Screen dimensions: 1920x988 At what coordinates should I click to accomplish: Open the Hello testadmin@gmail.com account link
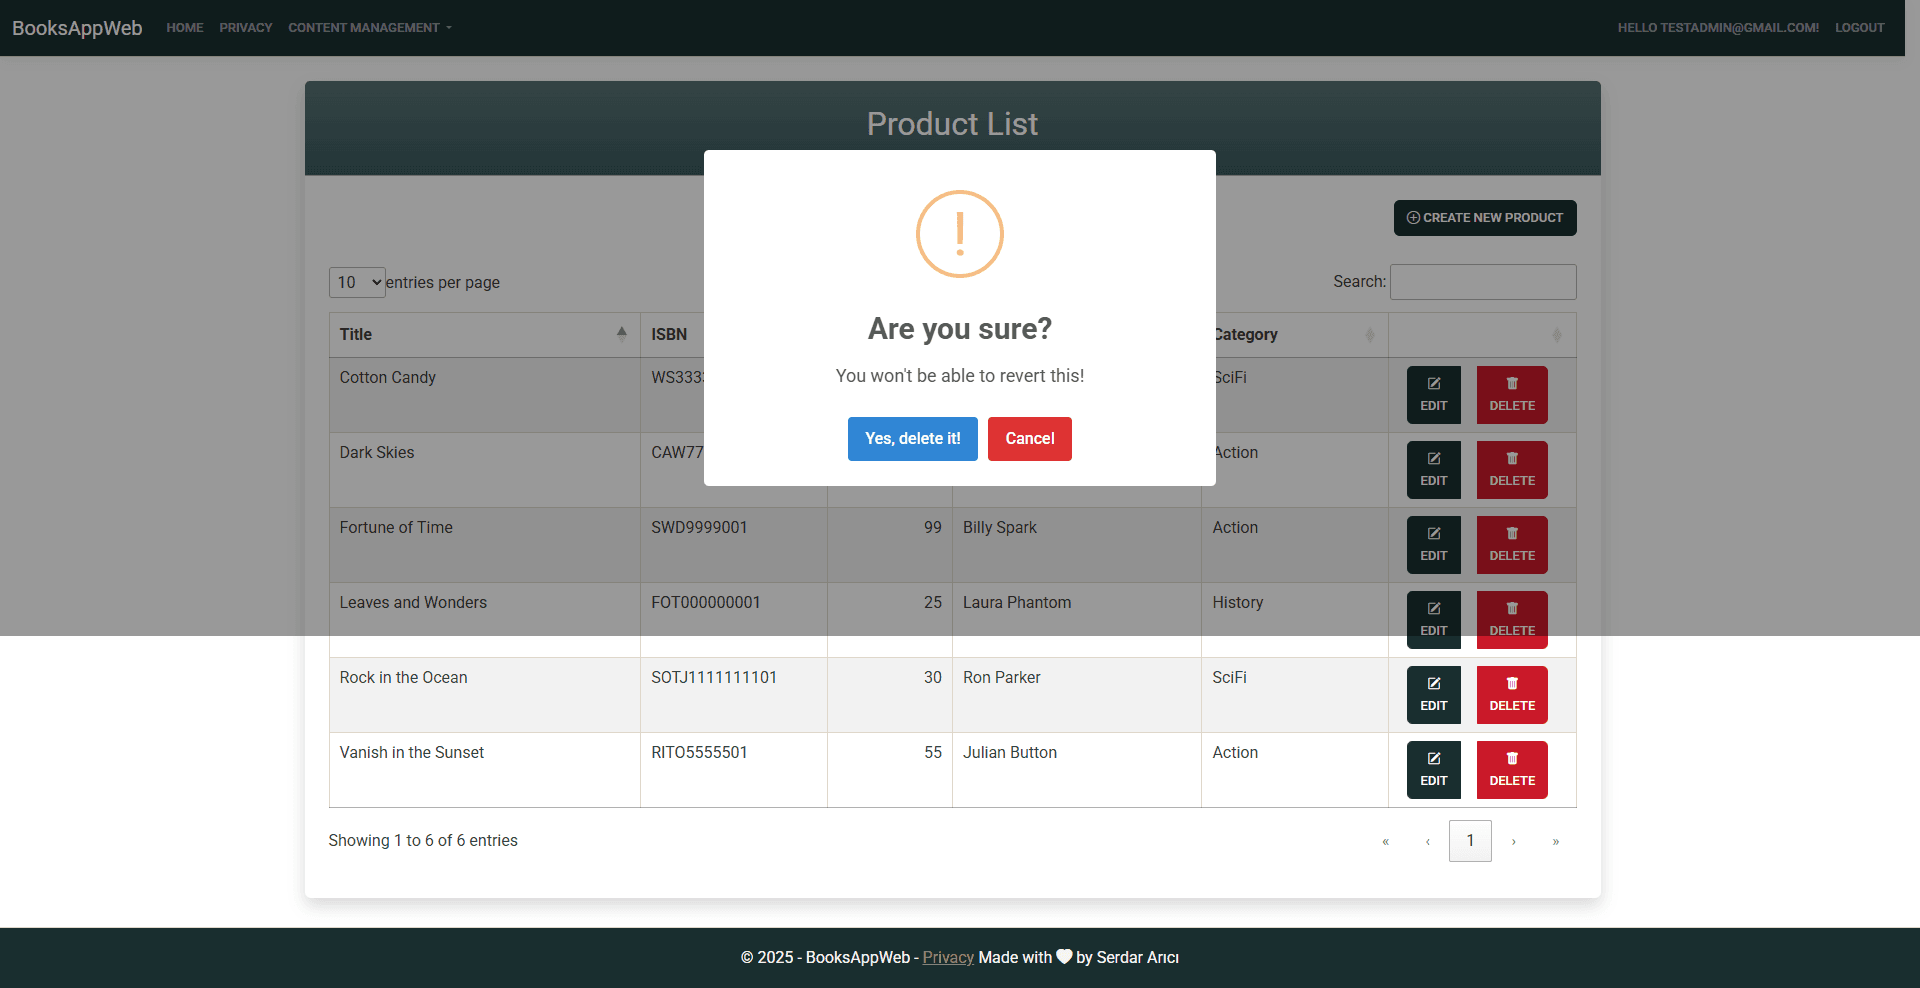pos(1718,28)
